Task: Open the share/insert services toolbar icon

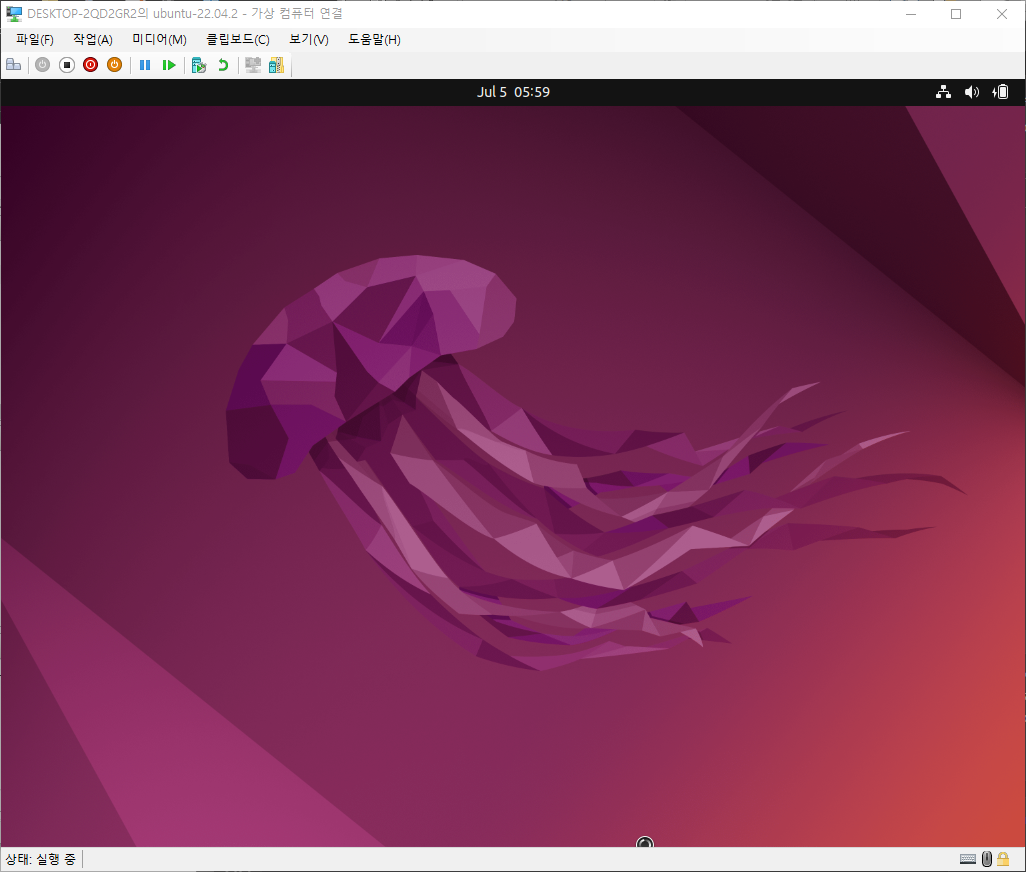Action: pyautogui.click(x=277, y=65)
